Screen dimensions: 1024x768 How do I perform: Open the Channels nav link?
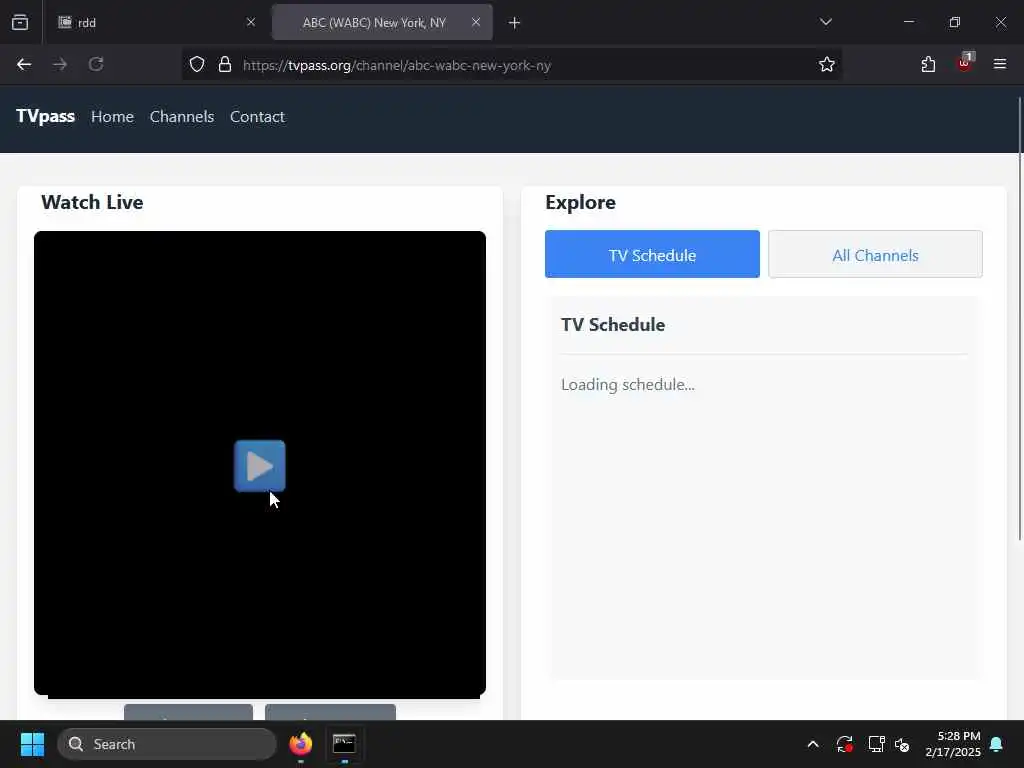[x=182, y=116]
